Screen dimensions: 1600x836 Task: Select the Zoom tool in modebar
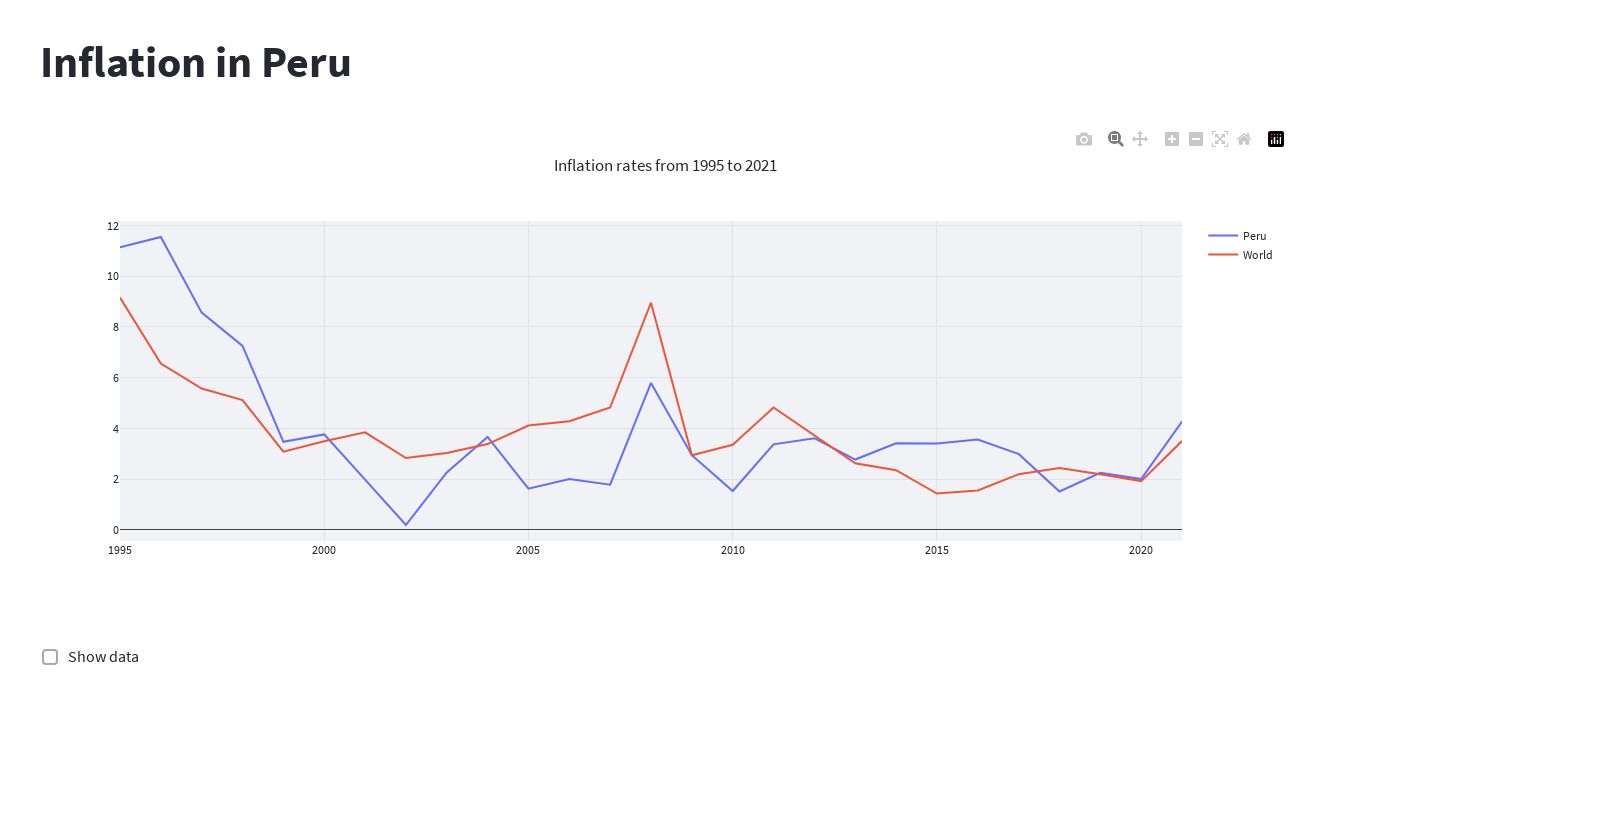(1116, 139)
